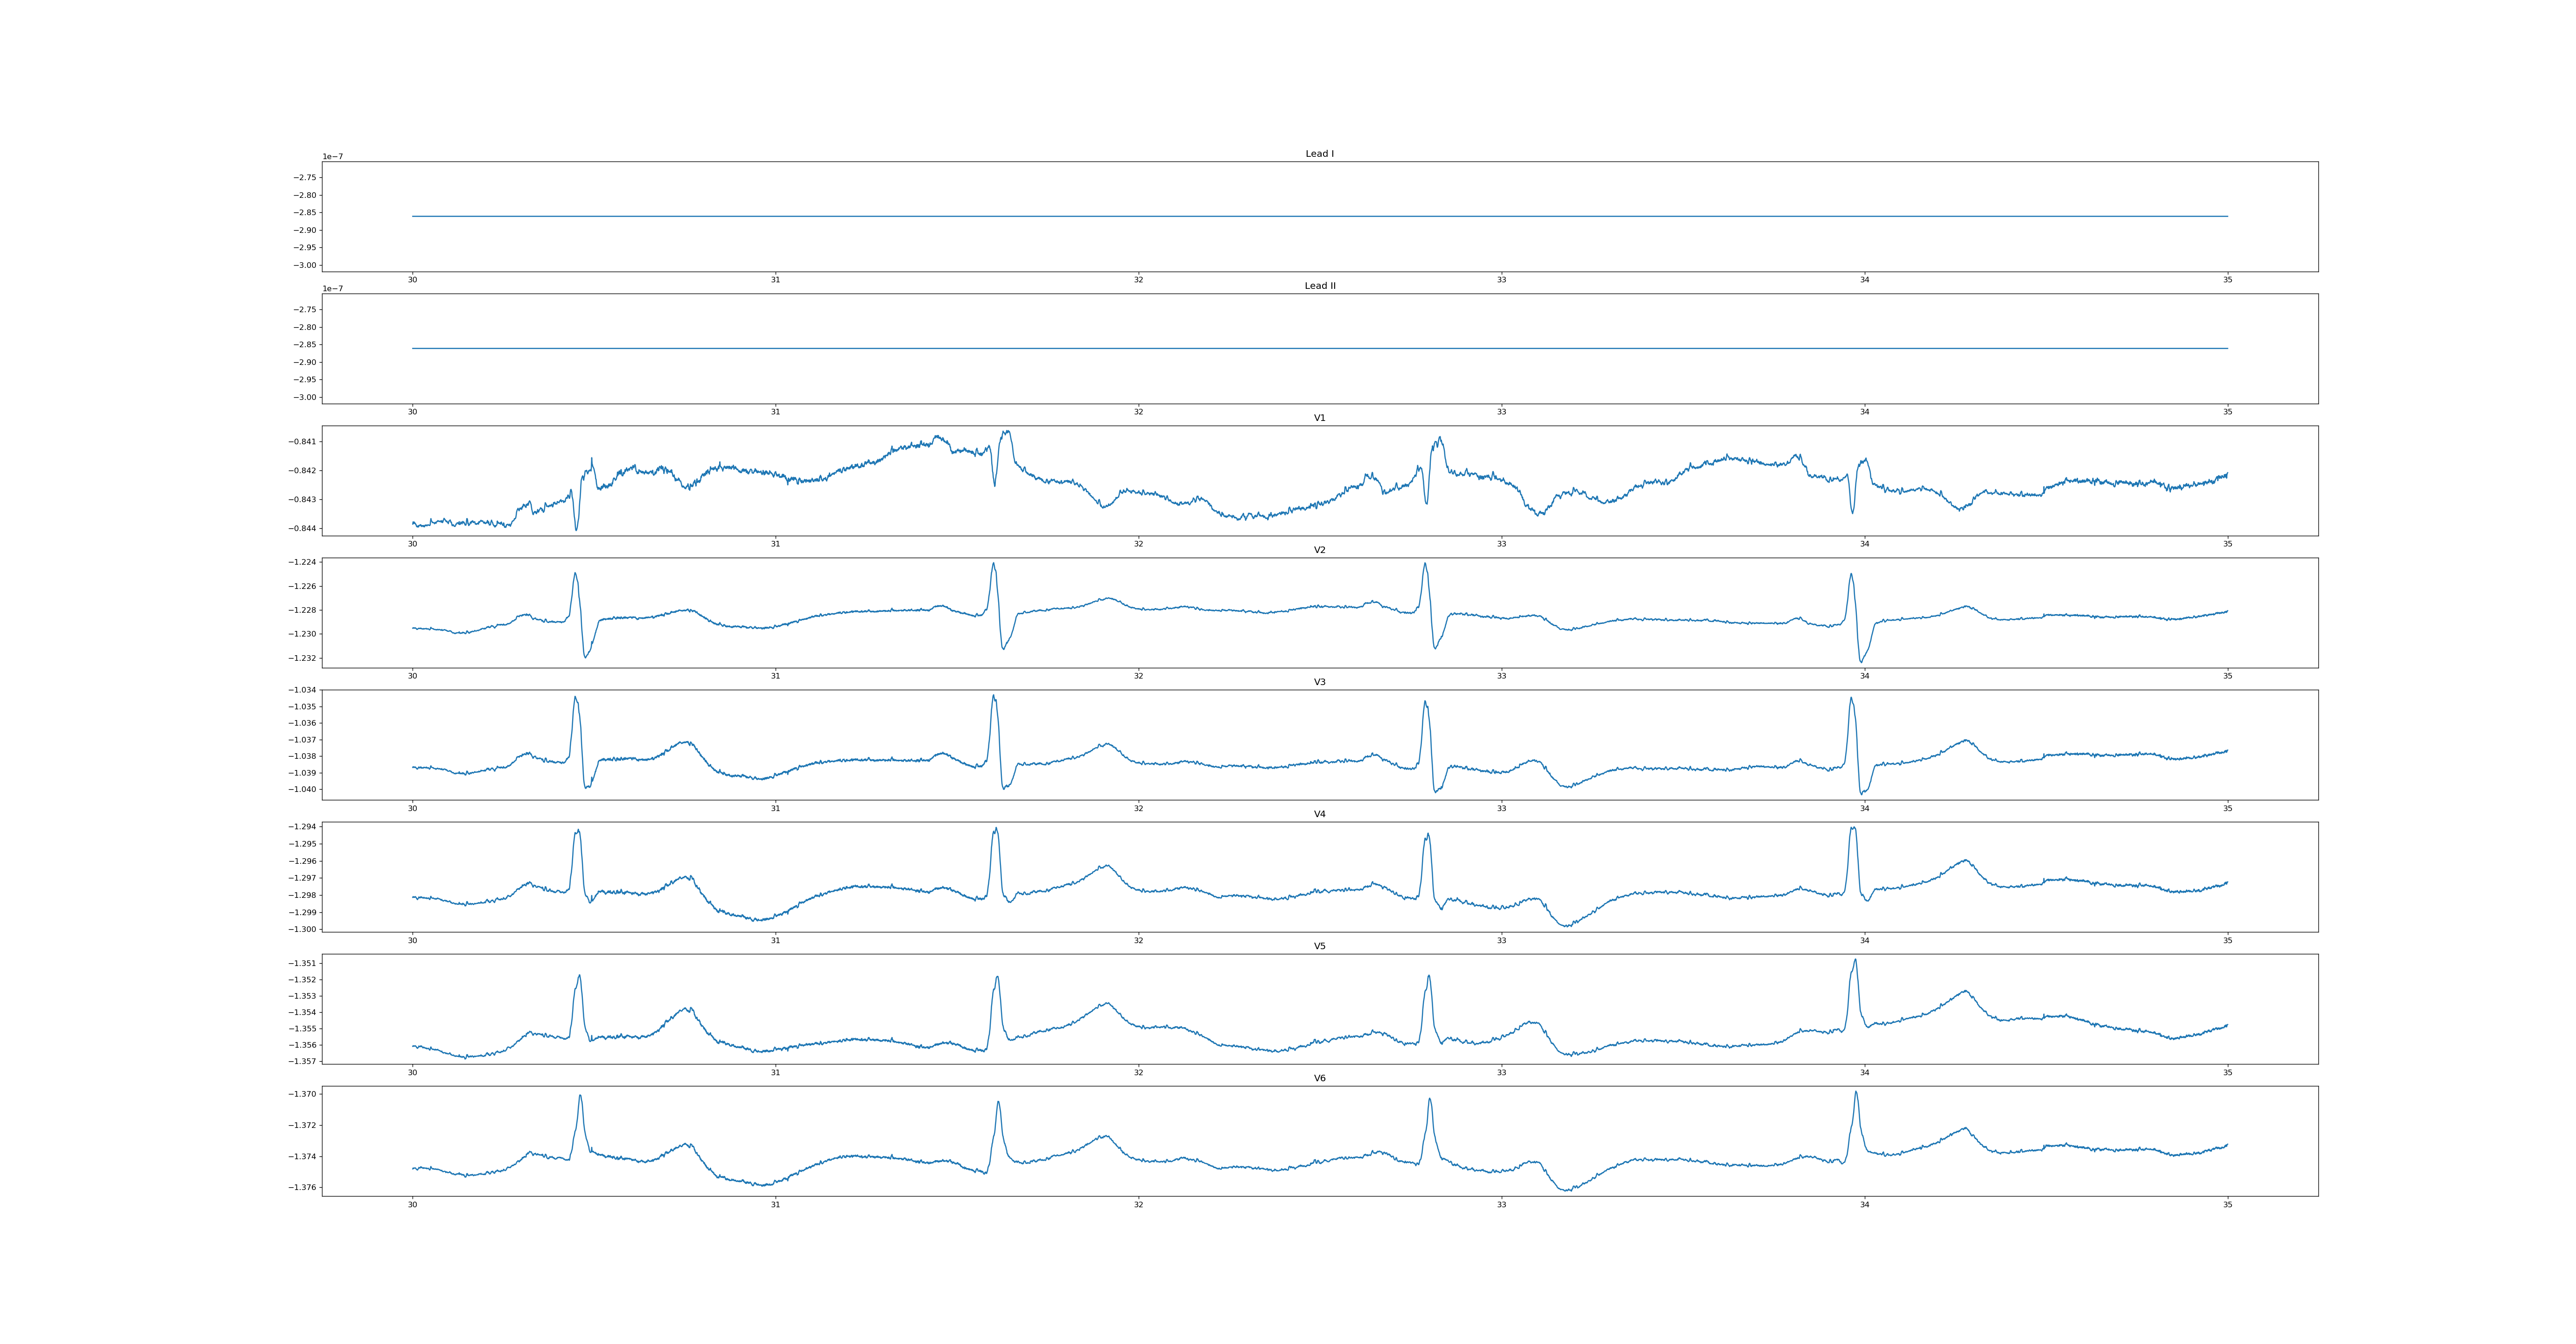This screenshot has height=1344, width=2576.
Task: Click the first QRS peak in V2
Action: (575, 574)
